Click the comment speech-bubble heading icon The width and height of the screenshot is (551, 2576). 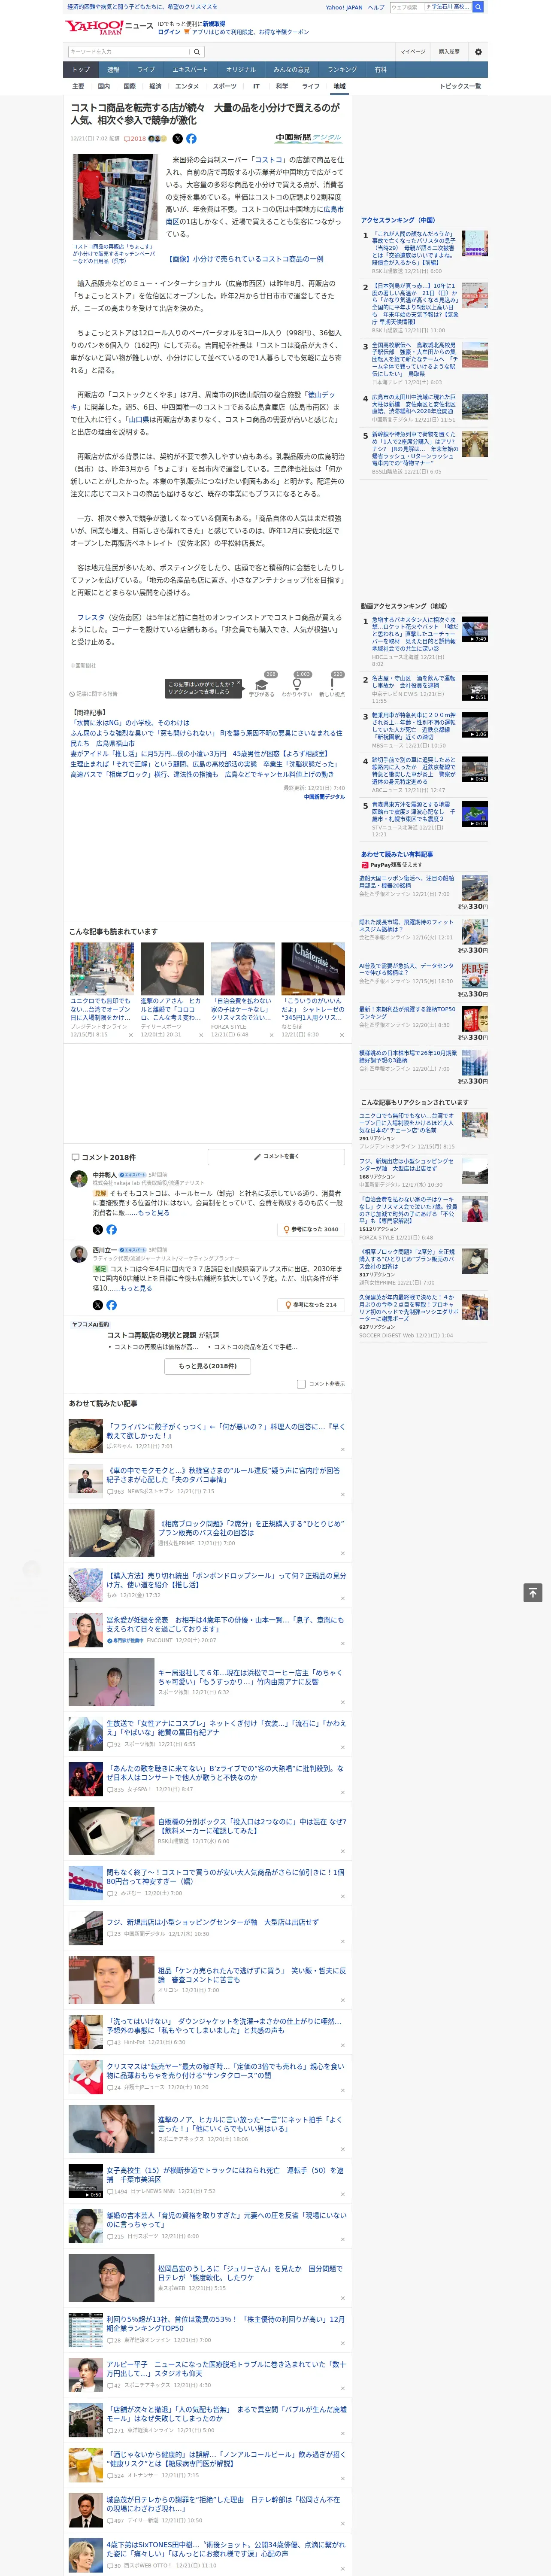[x=75, y=1157]
